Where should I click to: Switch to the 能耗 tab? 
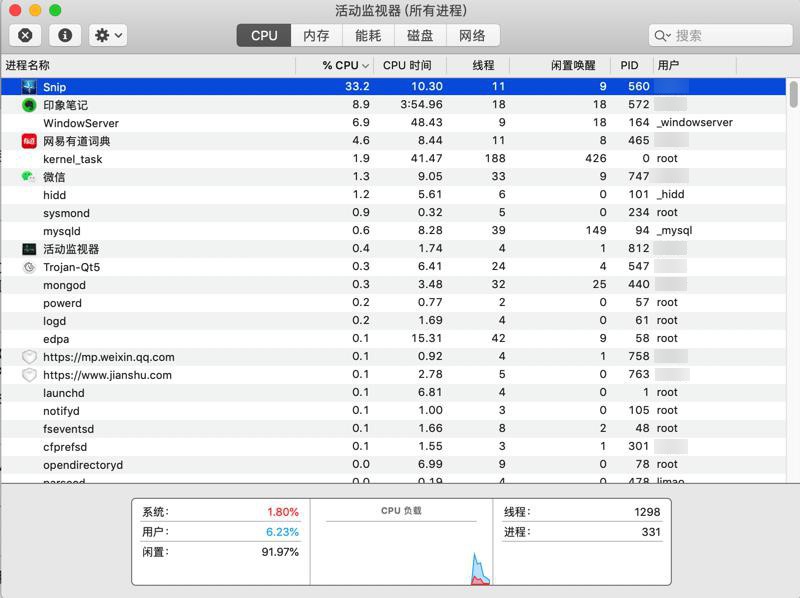[x=368, y=36]
